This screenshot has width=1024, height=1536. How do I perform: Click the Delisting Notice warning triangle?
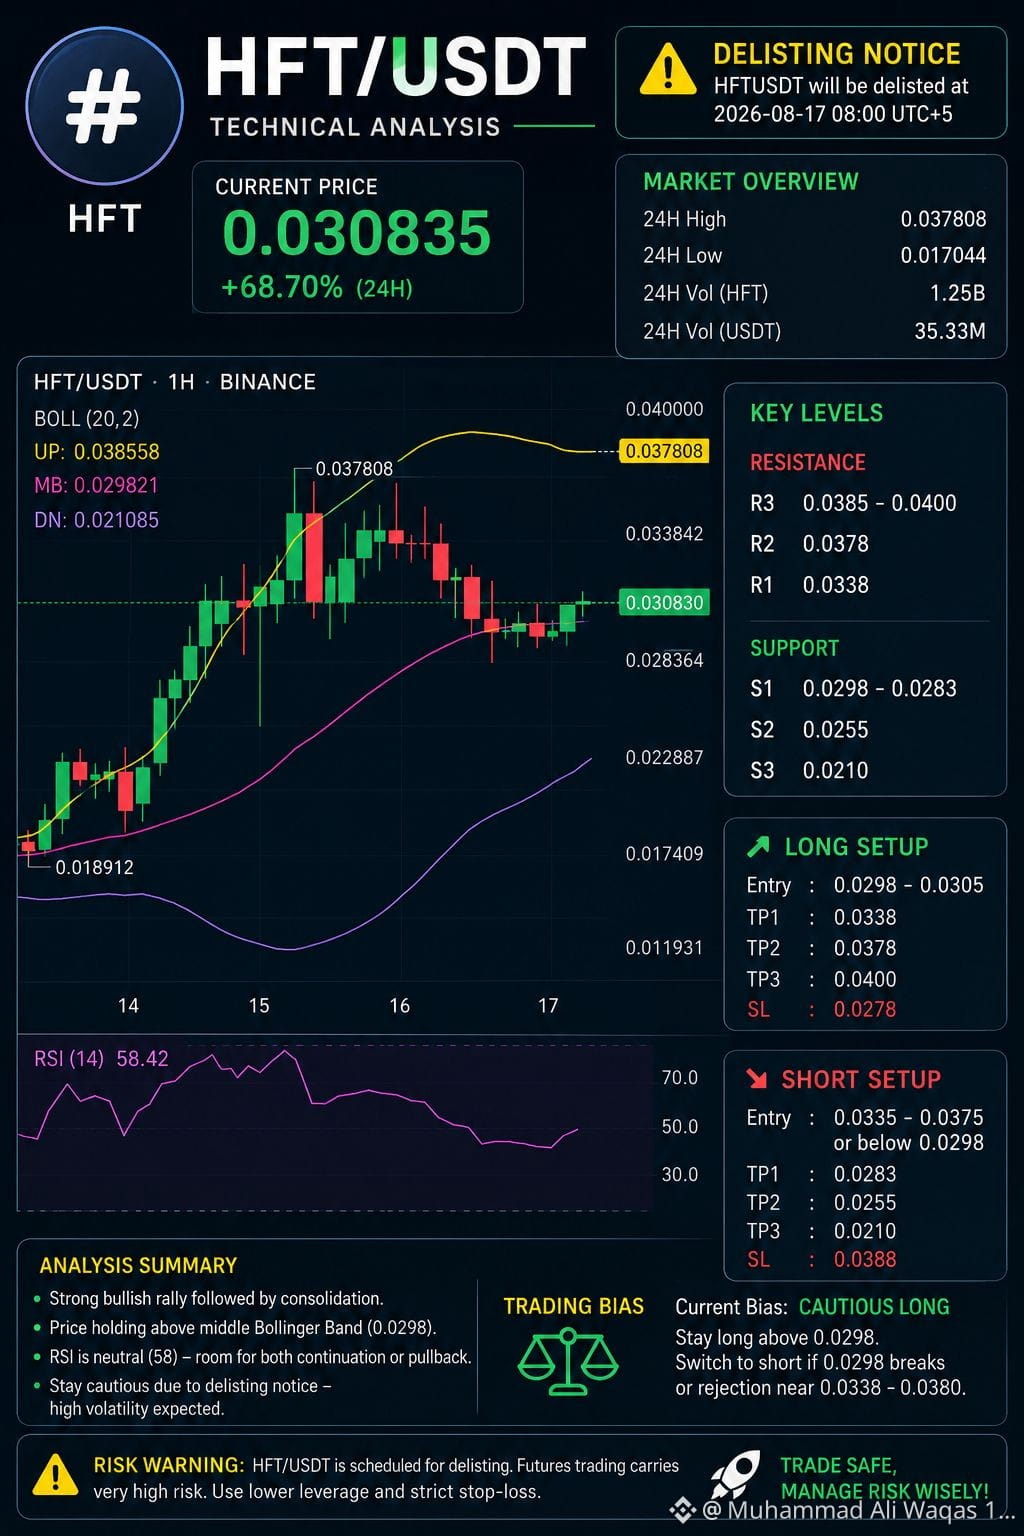pos(667,70)
